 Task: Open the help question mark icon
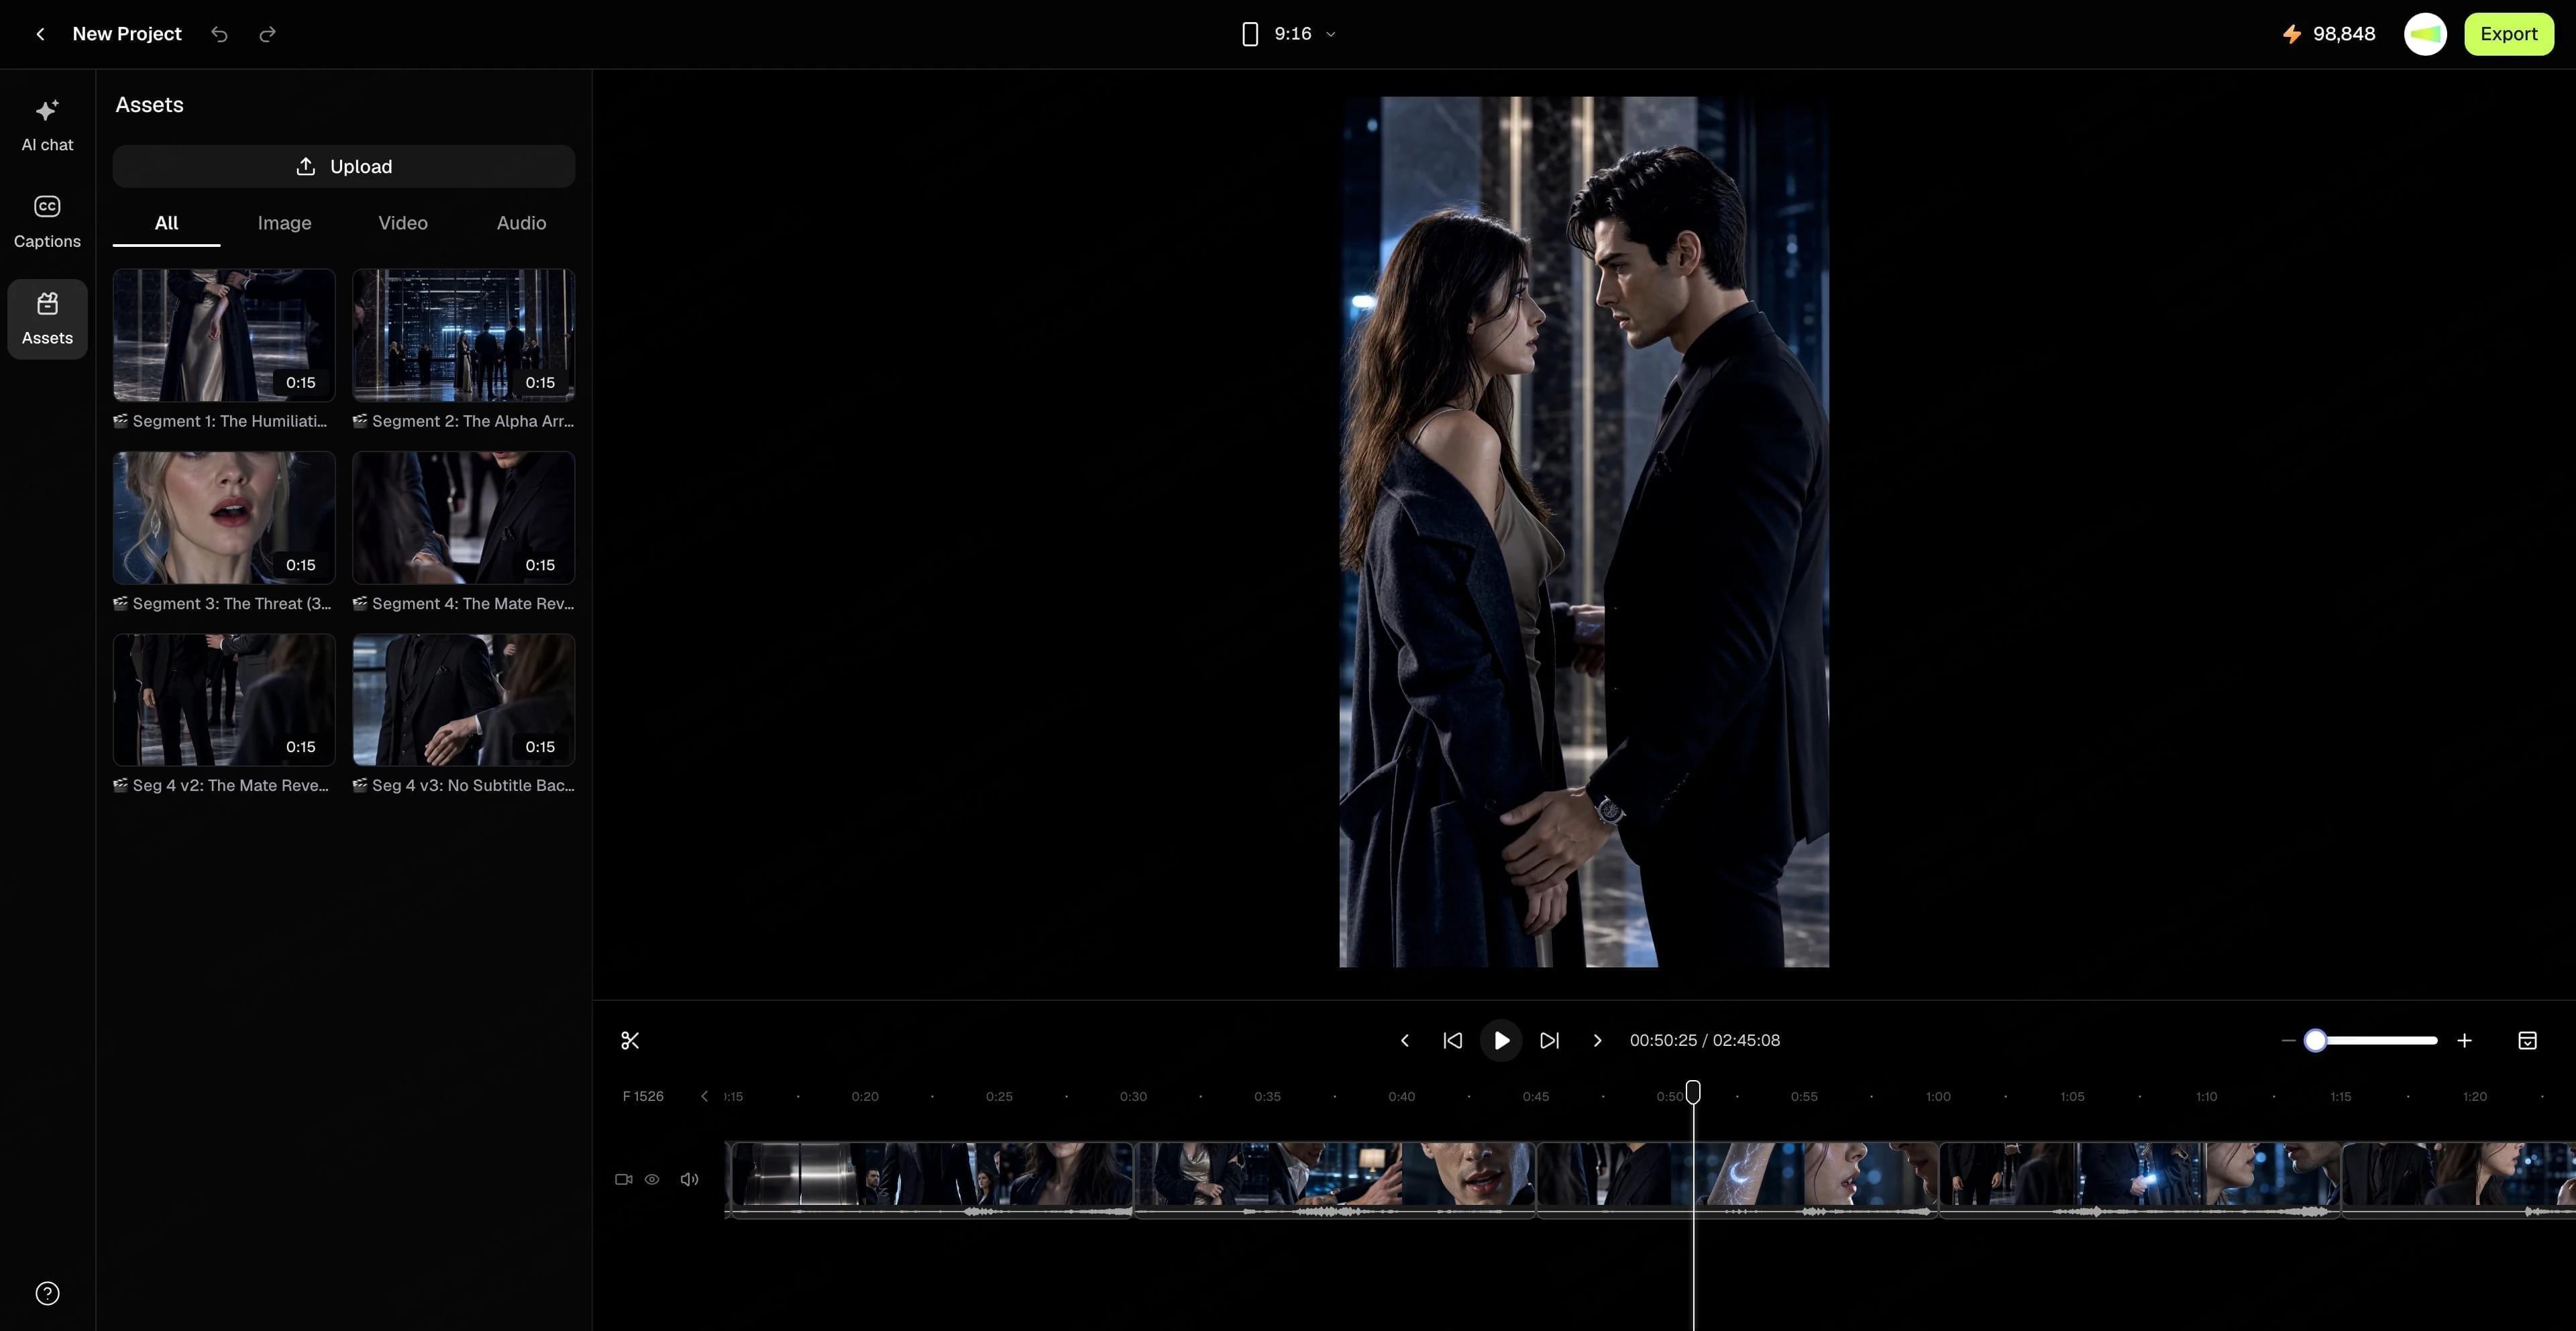pyautogui.click(x=47, y=1293)
